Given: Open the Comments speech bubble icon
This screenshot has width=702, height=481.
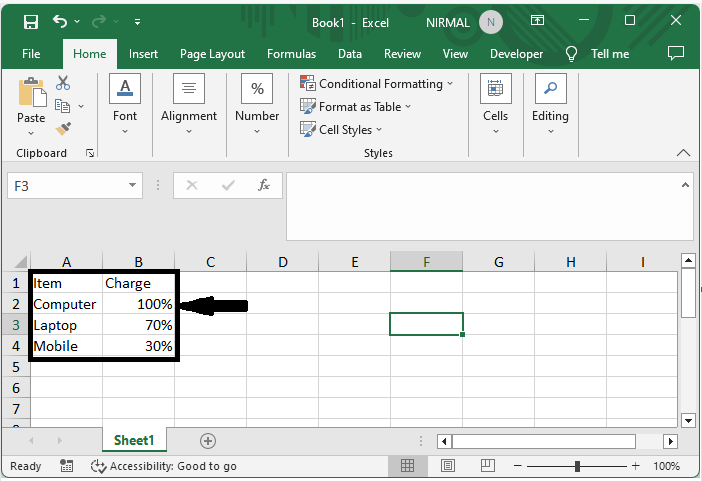Looking at the screenshot, I should [676, 53].
